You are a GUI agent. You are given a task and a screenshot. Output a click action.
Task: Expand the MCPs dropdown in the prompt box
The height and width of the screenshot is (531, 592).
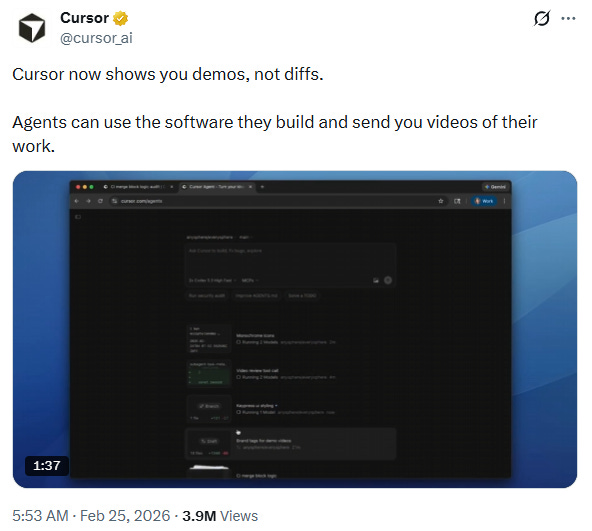250,281
